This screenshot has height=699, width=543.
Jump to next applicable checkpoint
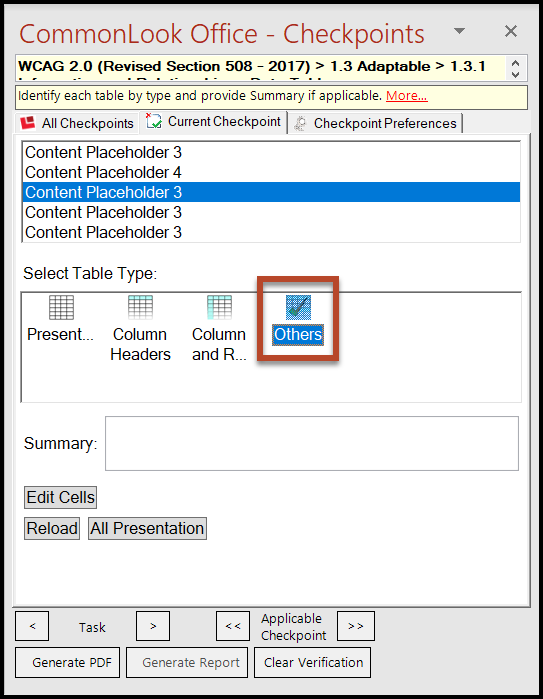356,626
